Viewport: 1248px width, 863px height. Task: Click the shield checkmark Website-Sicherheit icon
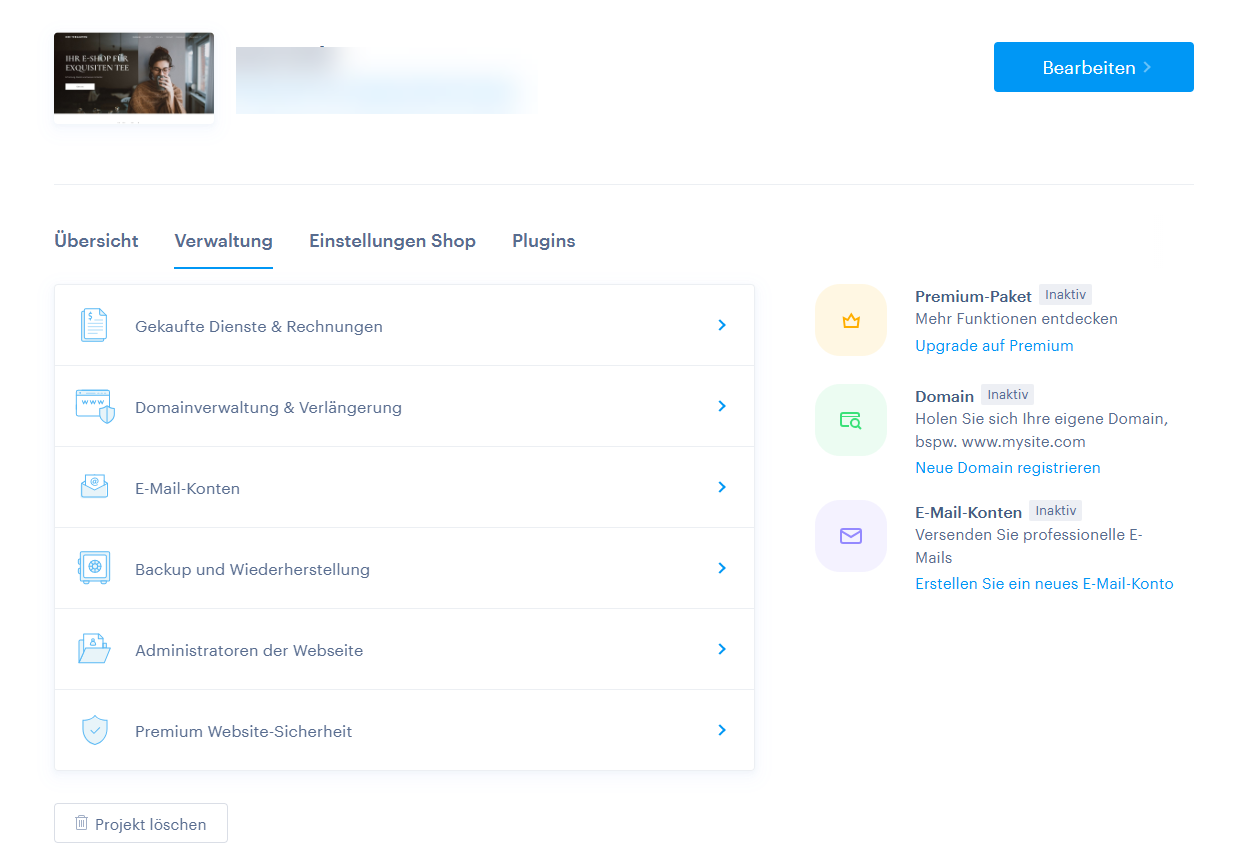pos(94,731)
